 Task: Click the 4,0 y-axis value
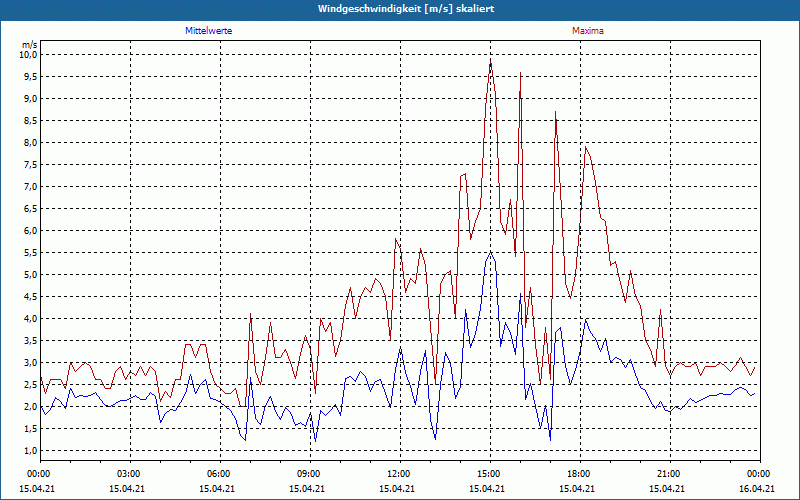click(31, 318)
